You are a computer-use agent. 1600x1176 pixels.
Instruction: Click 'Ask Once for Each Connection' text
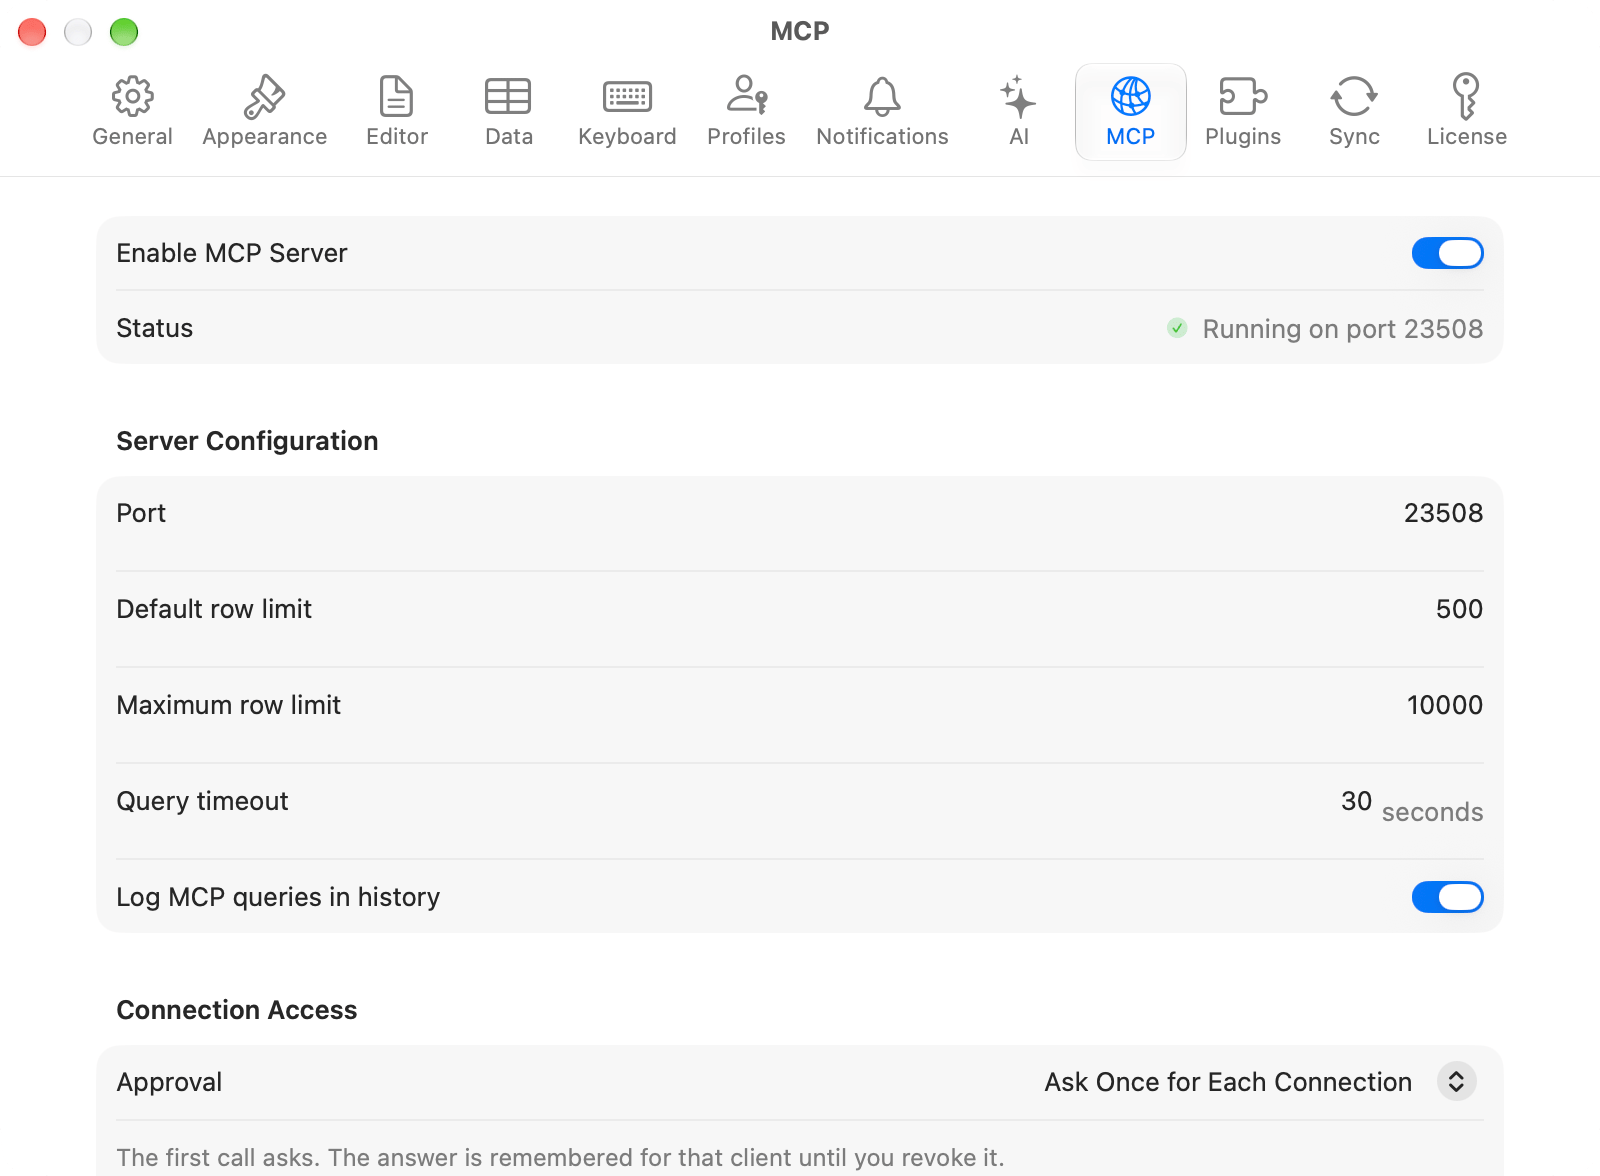coord(1228,1082)
